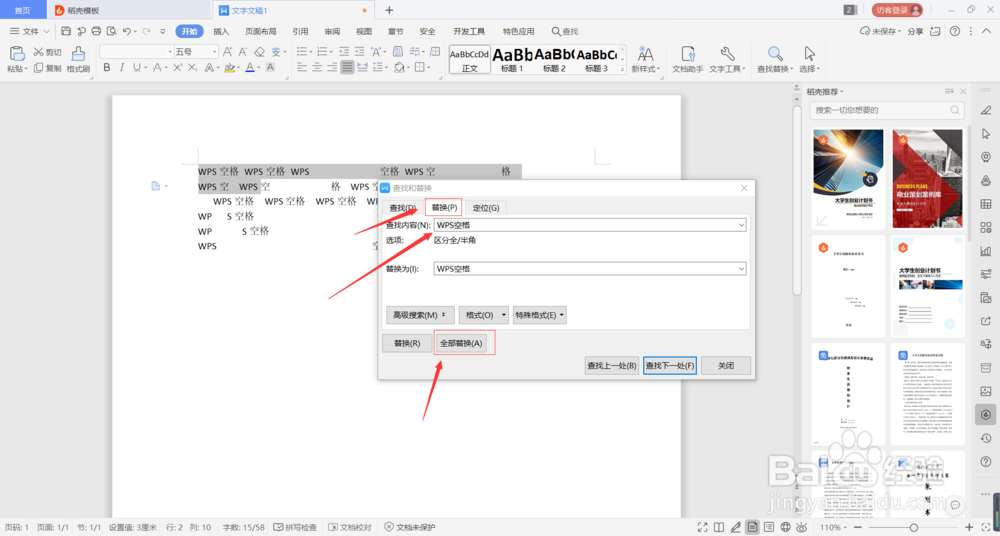The width and height of the screenshot is (1000, 536).
Task: Open the Find and Replace (查找替换) ribbon dropdown
Action: [774, 68]
